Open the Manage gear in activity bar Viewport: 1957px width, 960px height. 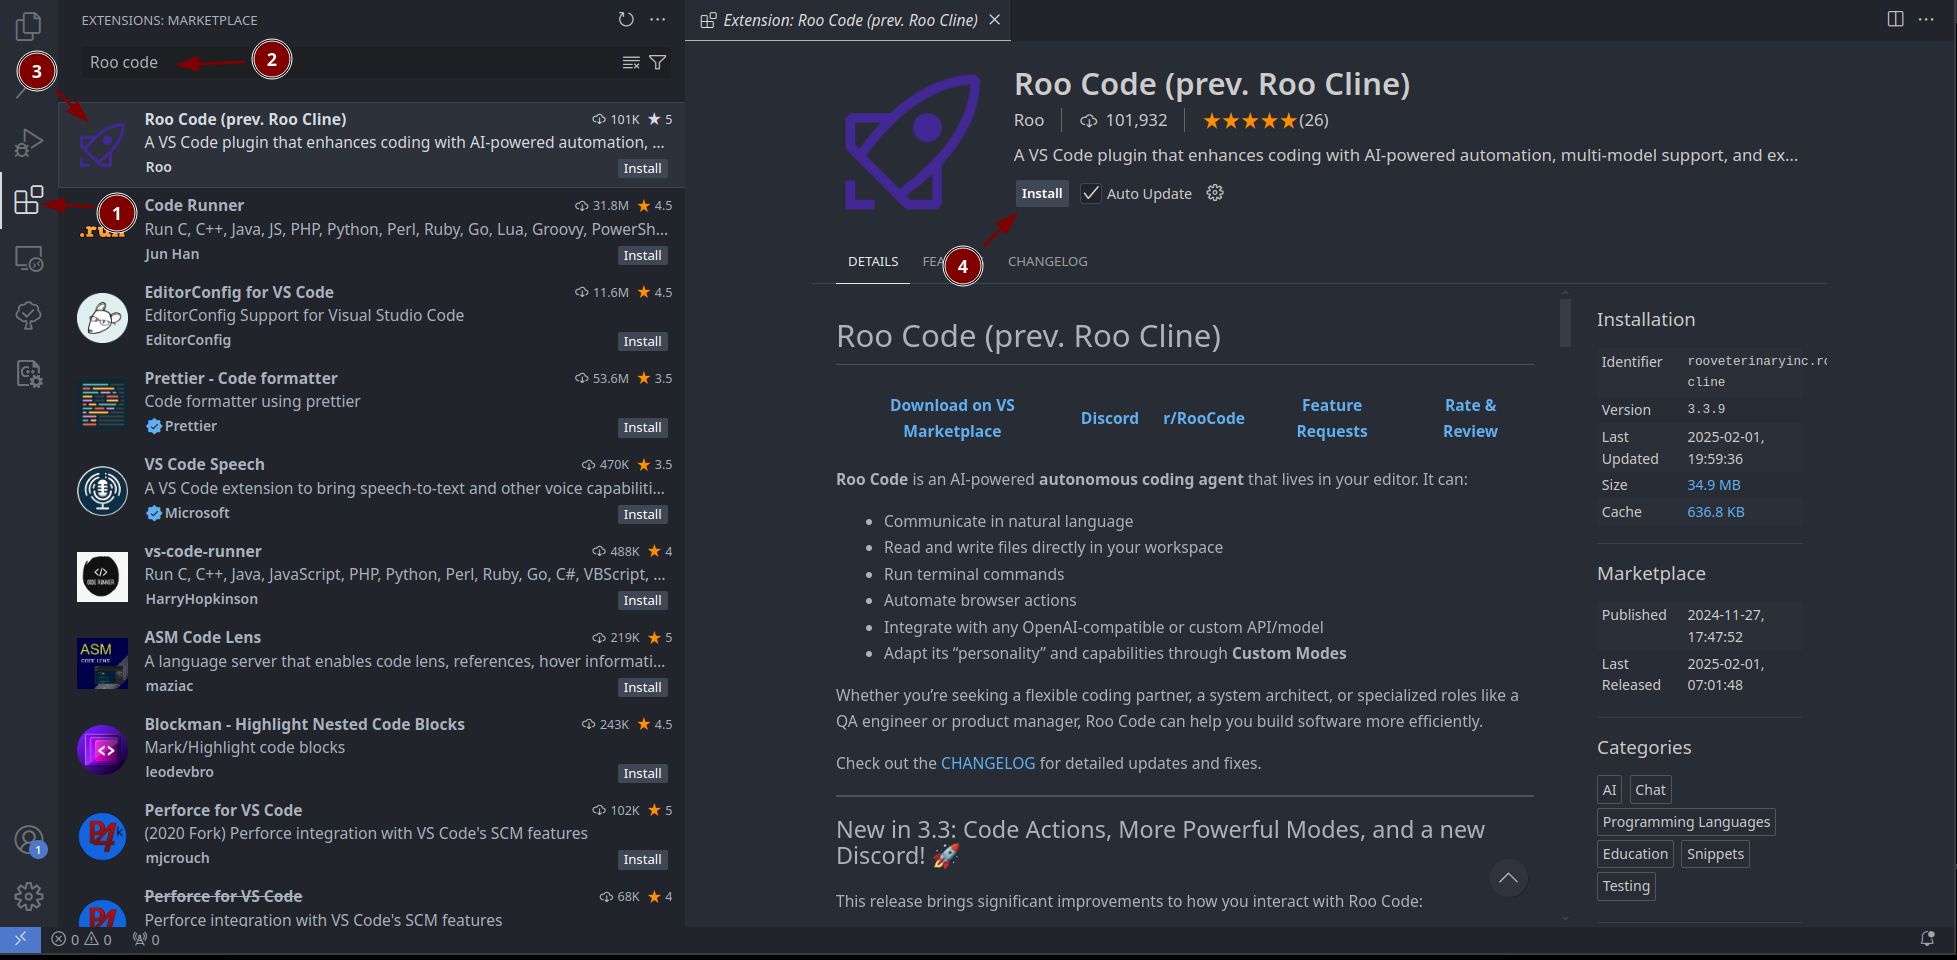[x=29, y=896]
